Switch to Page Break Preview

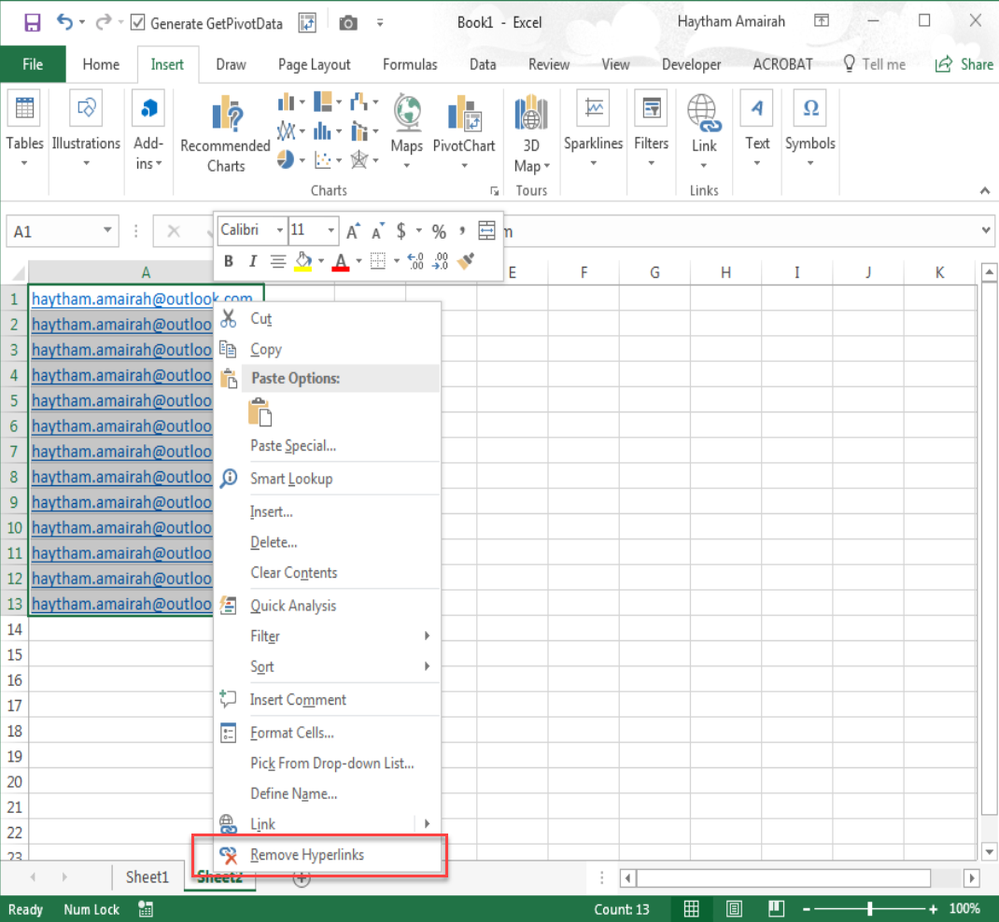pos(775,909)
